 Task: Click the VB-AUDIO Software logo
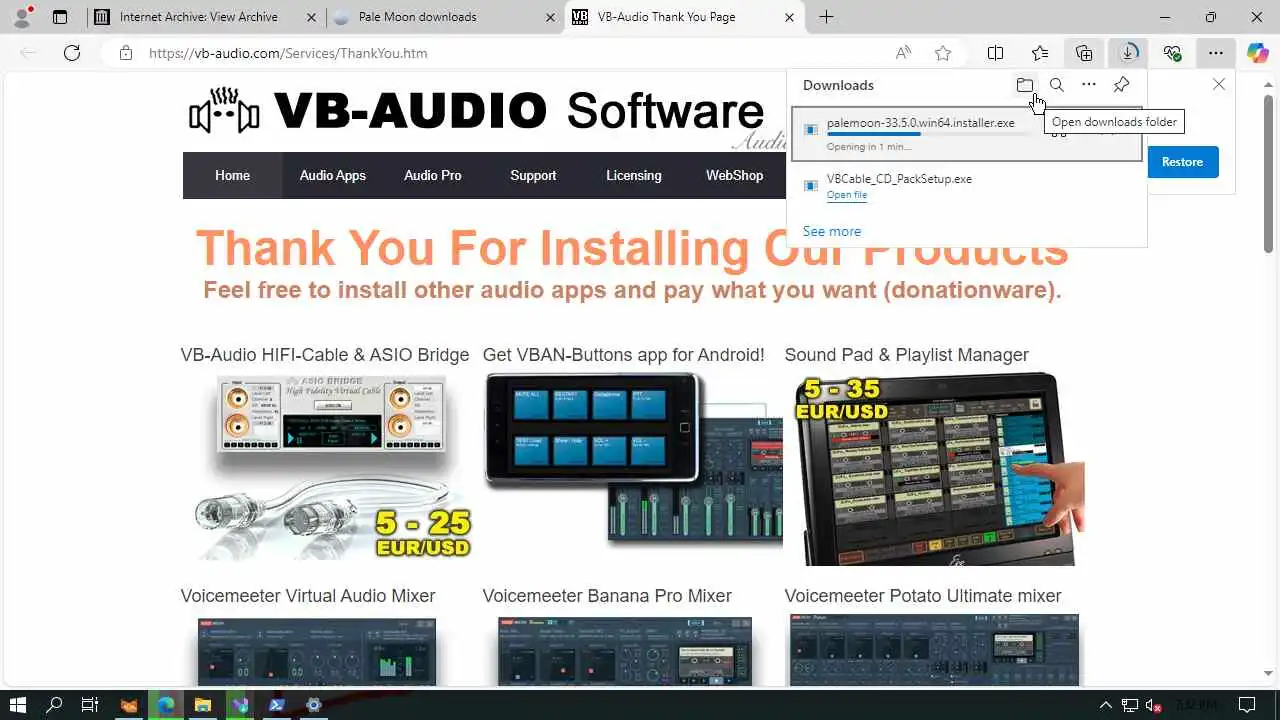[476, 111]
